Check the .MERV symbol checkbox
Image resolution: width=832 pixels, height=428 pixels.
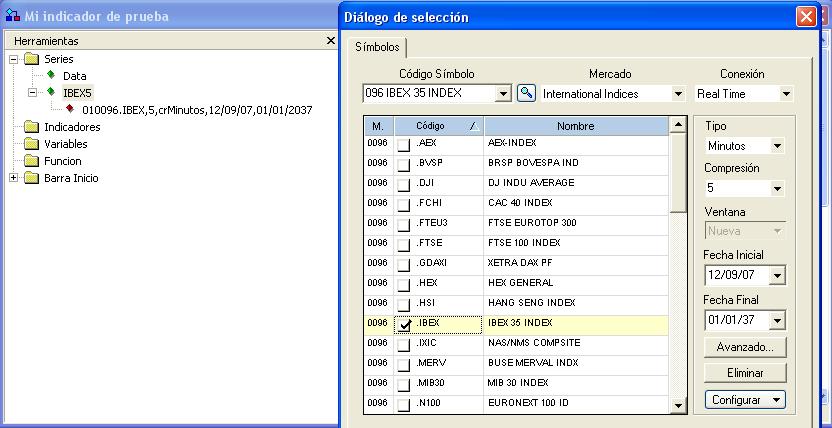tap(404, 365)
